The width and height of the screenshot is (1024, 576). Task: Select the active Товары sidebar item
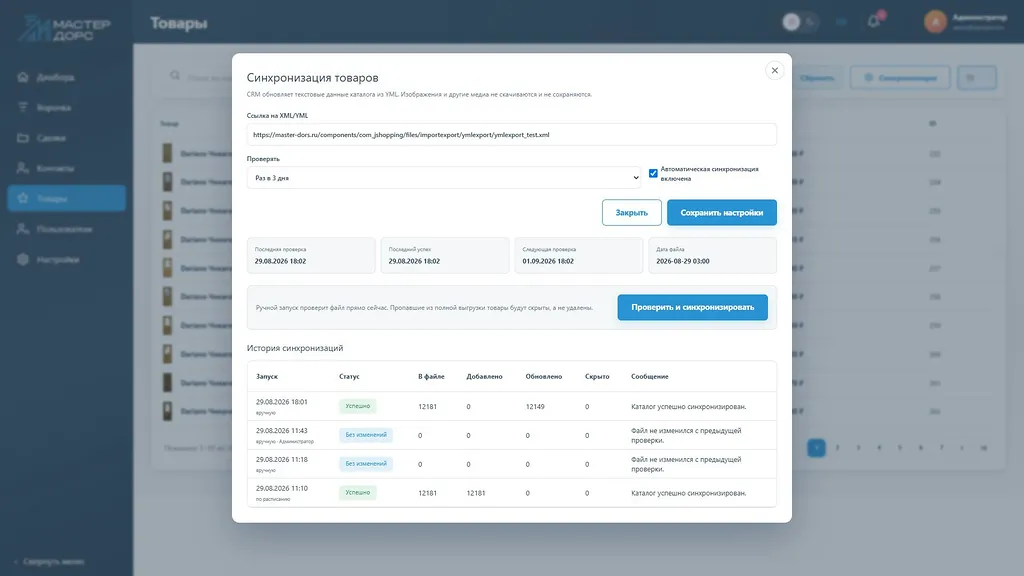[67, 199]
